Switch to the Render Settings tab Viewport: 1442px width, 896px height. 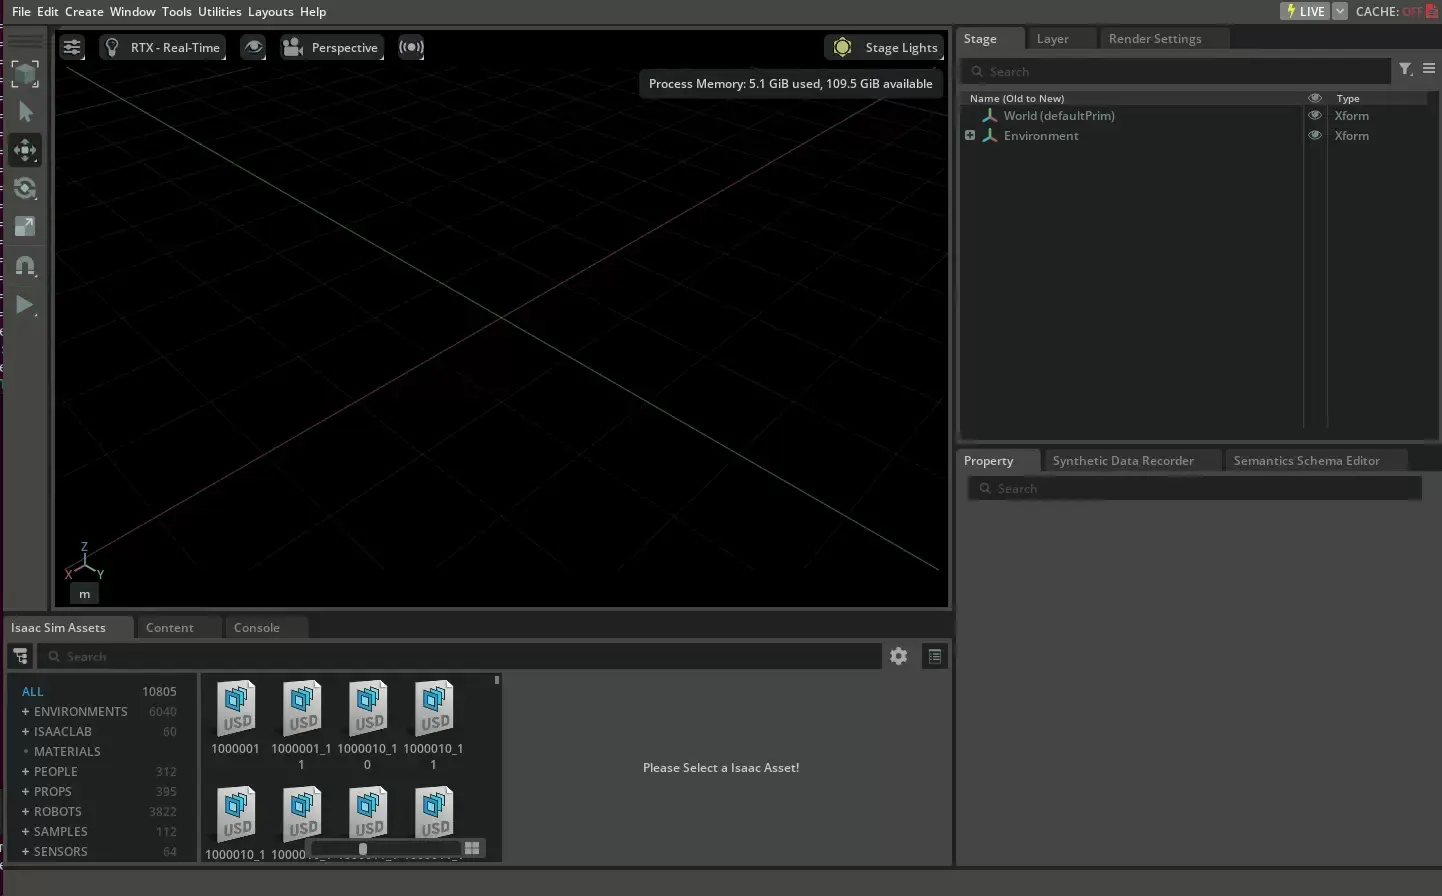click(x=1154, y=39)
